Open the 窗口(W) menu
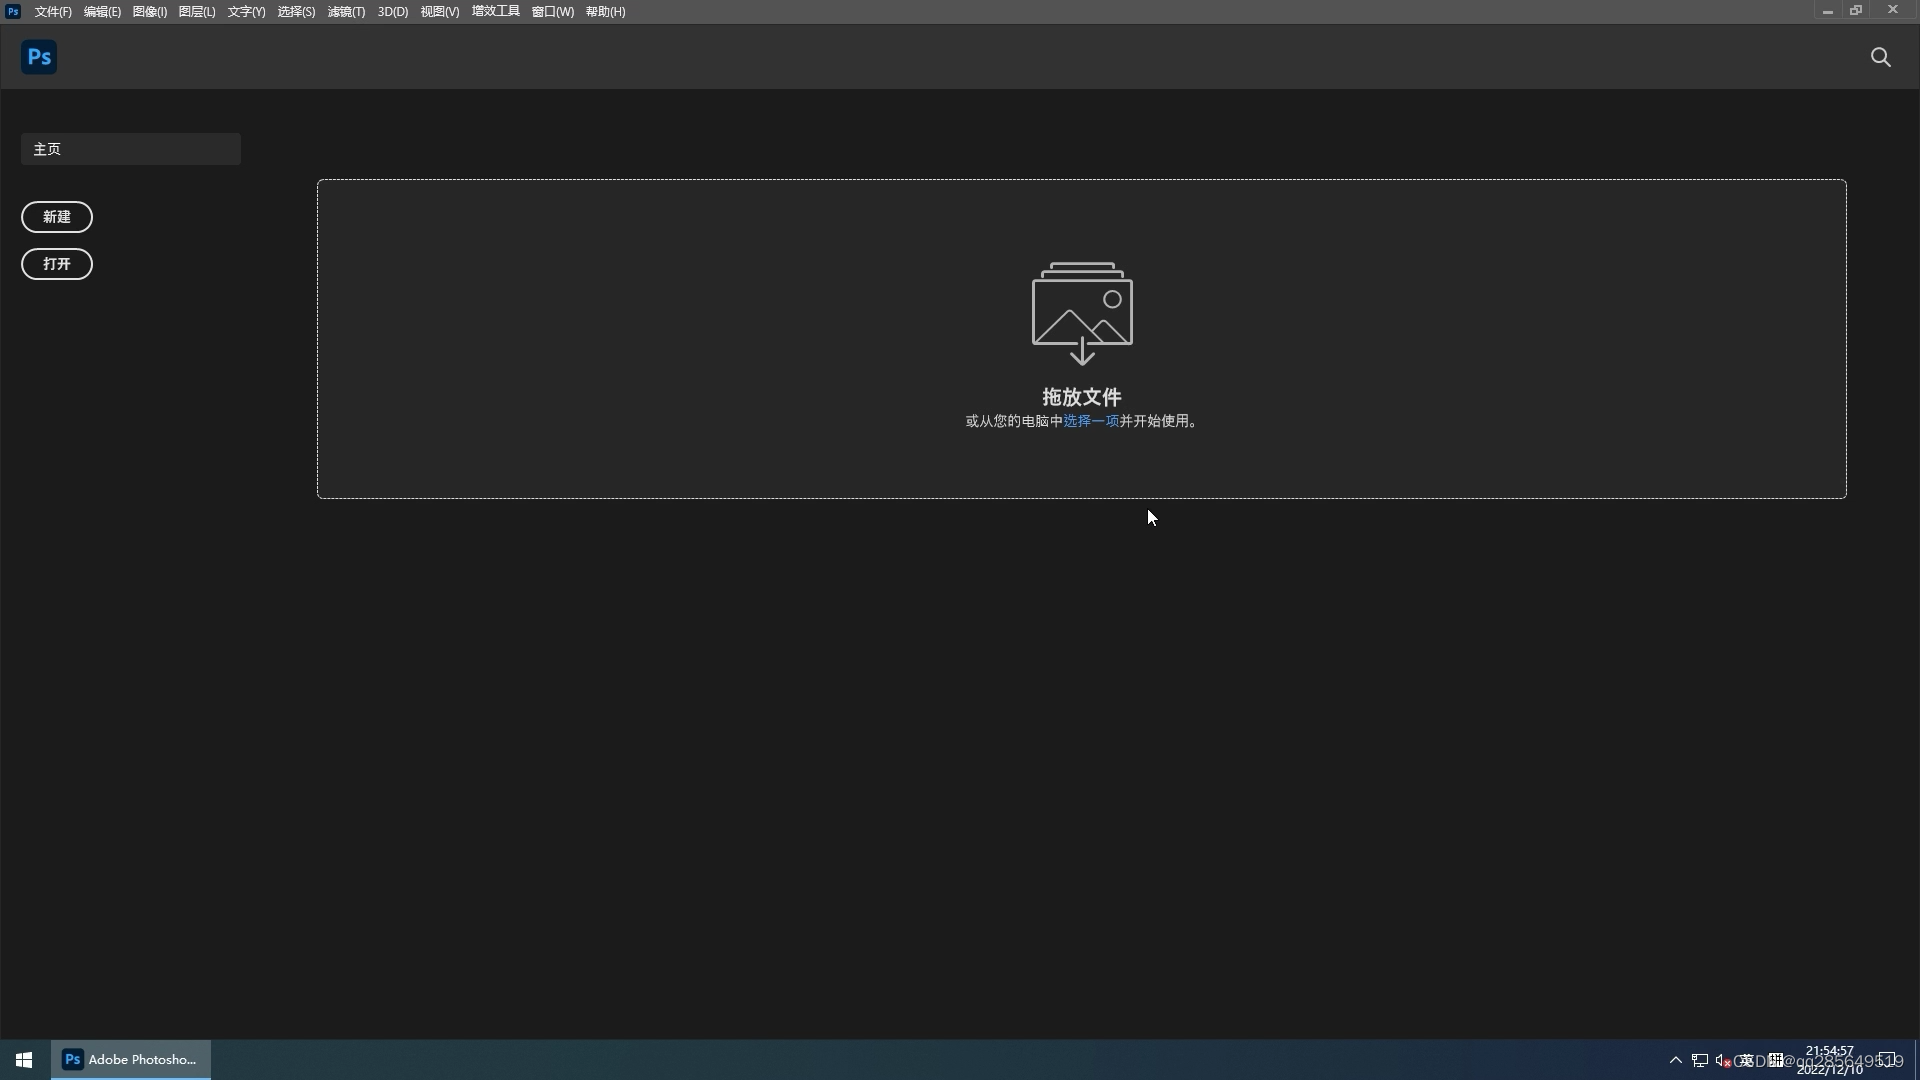 click(553, 12)
